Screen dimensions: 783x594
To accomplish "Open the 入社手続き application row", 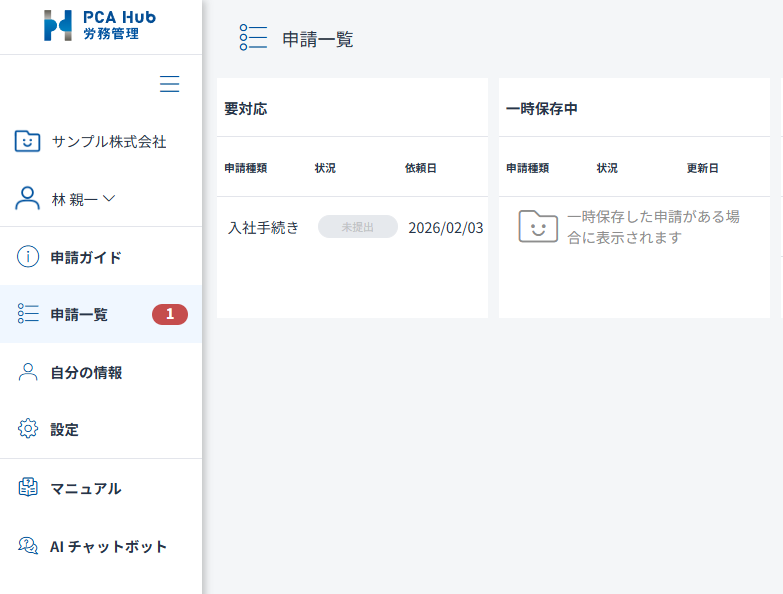I will pos(263,227).
